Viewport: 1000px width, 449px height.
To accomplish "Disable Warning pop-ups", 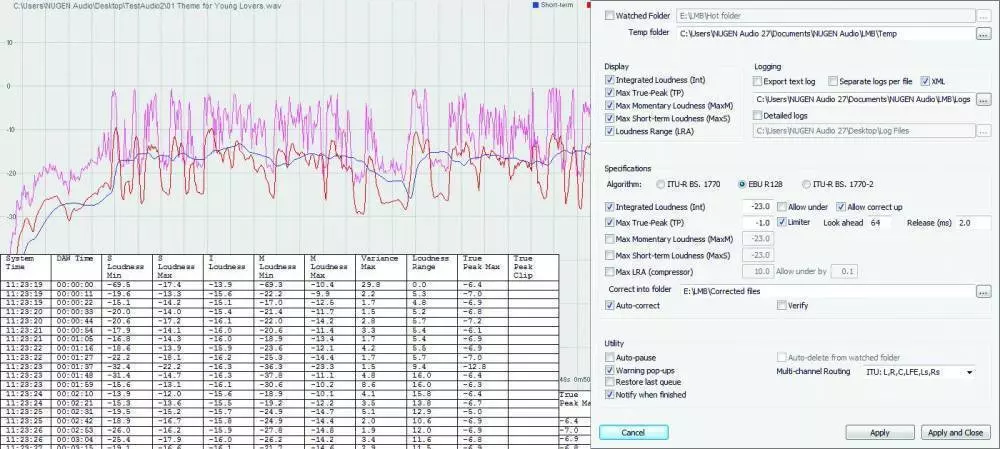I will 610,371.
